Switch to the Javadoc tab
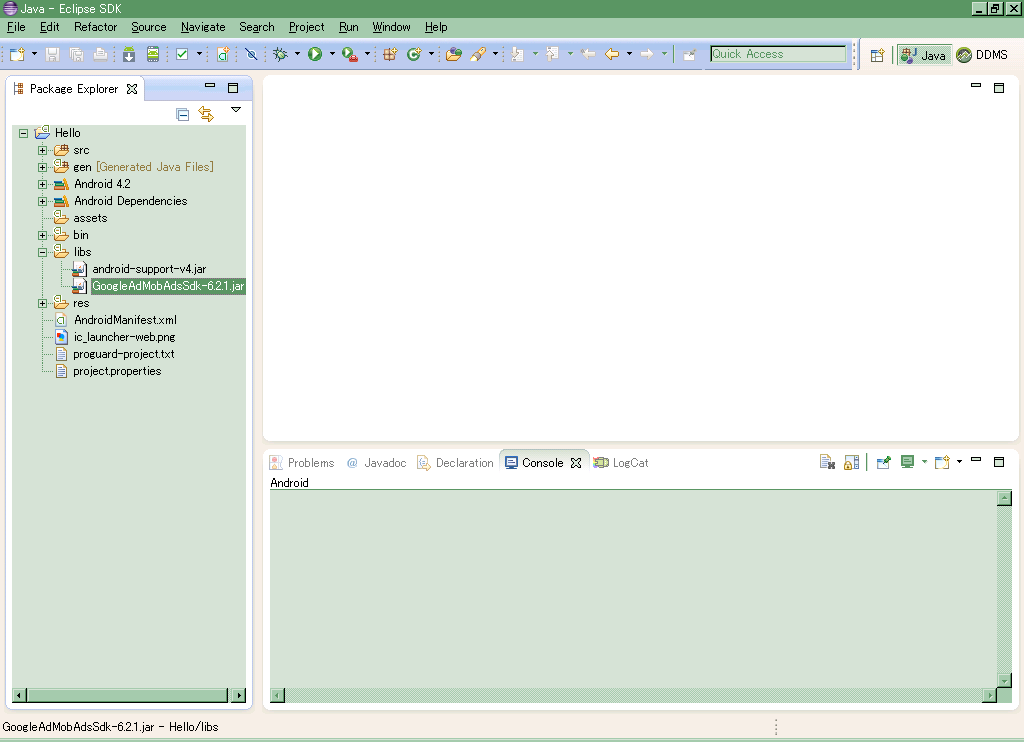Viewport: 1024px width, 742px height. 376,462
